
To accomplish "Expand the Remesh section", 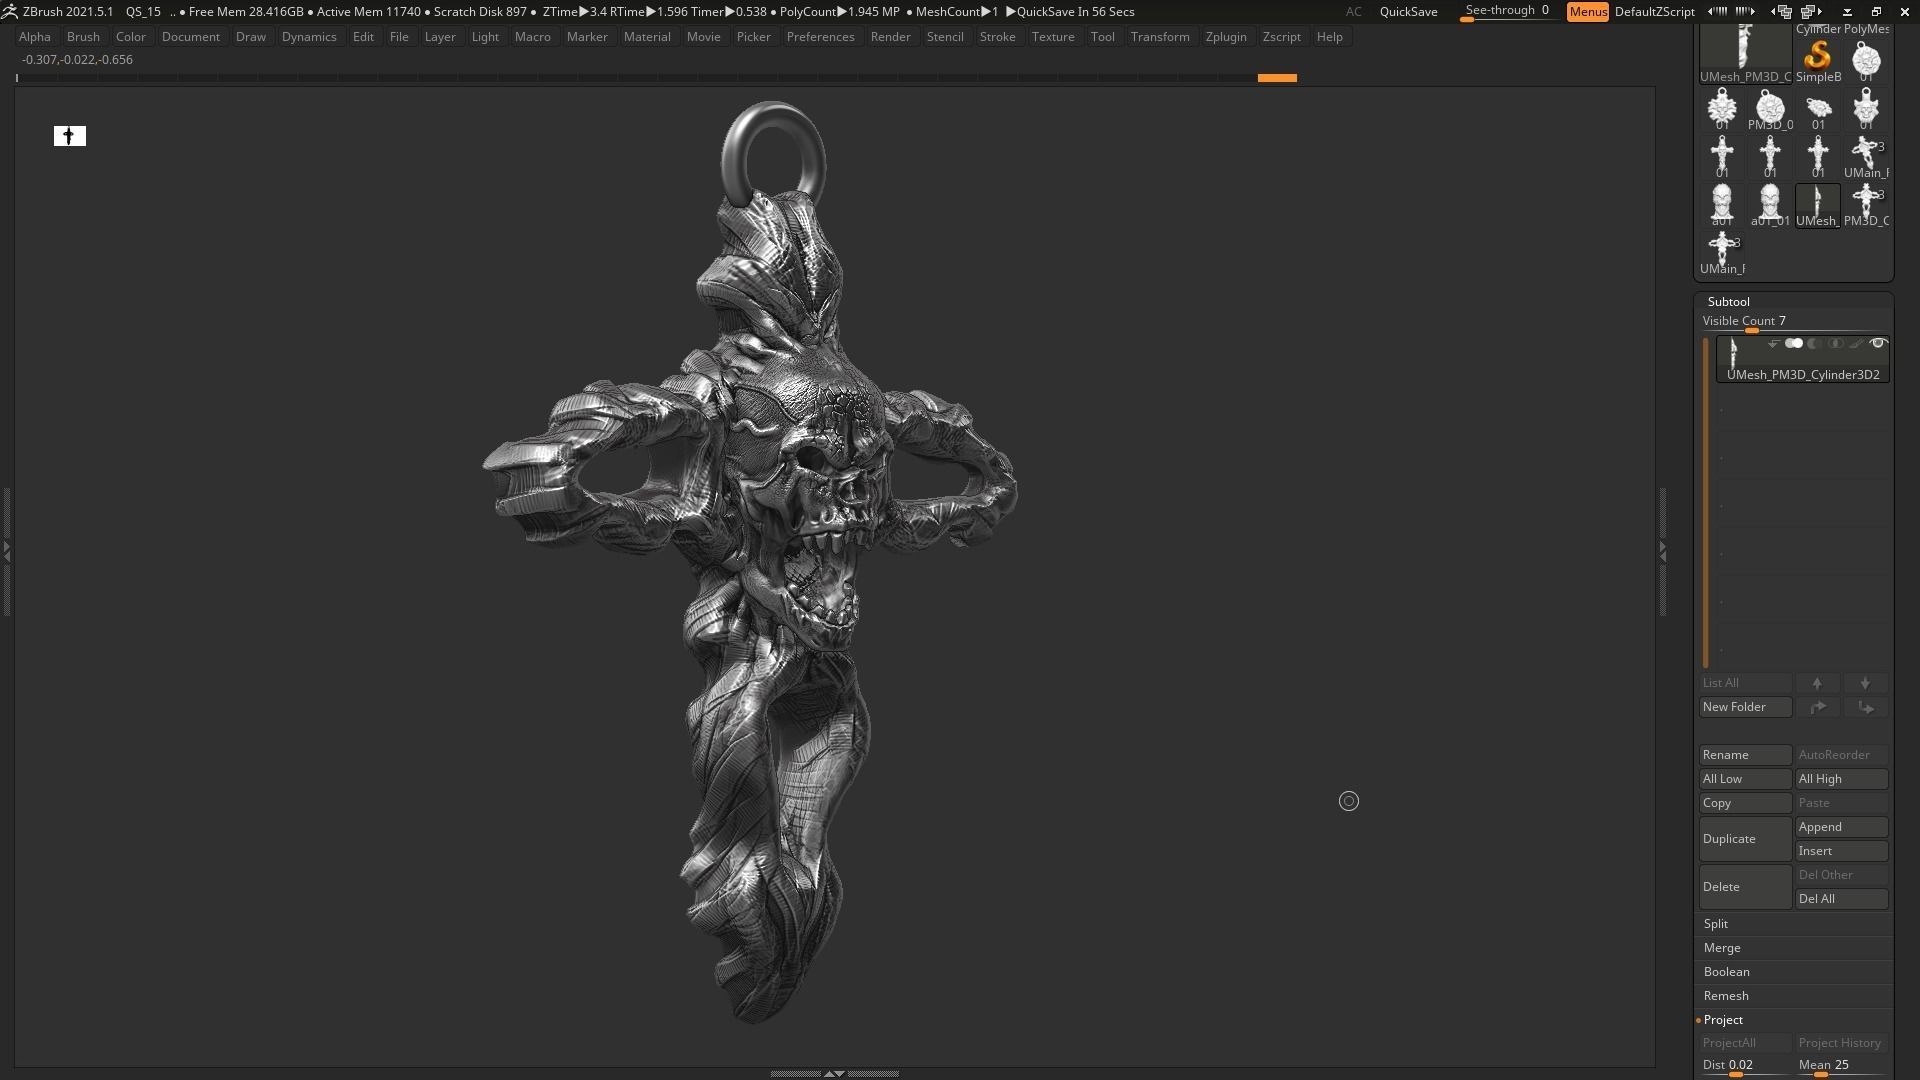I will 1726,996.
